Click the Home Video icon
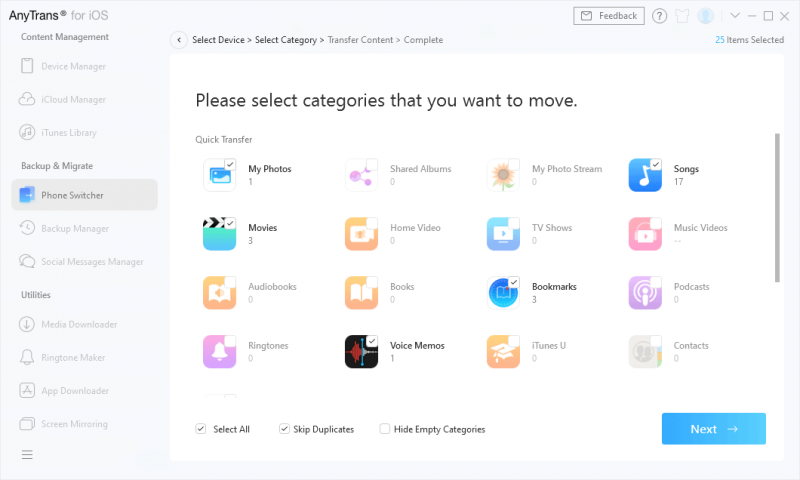The image size is (800, 480). [361, 234]
